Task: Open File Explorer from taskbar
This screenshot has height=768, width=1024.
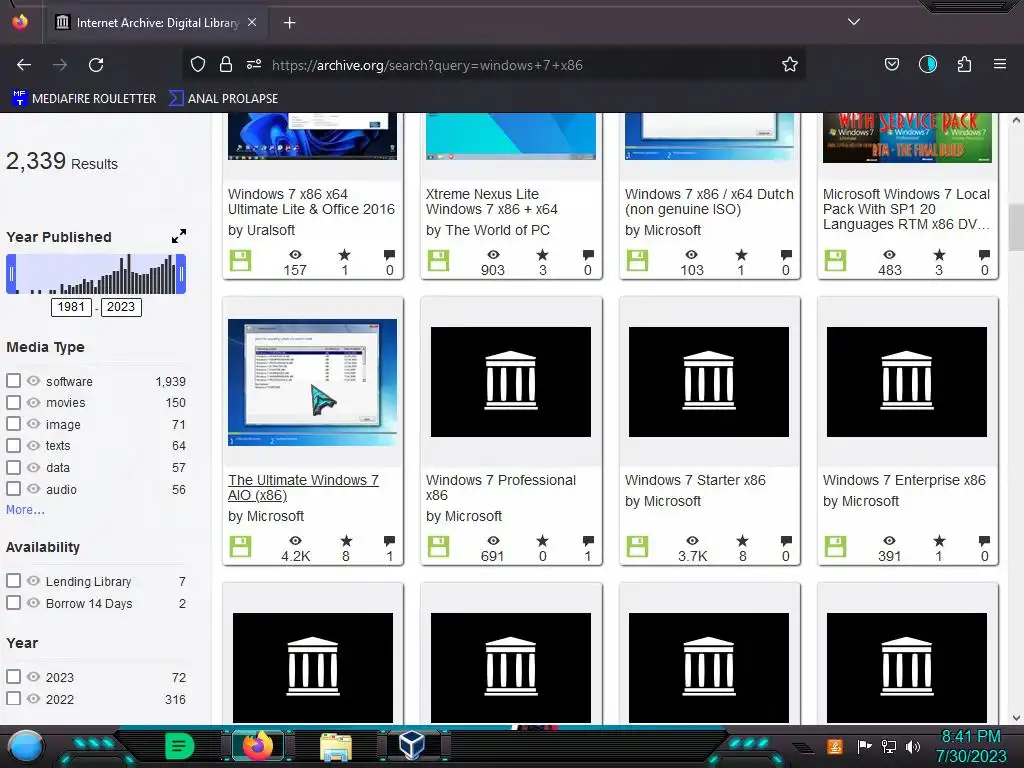Action: click(x=336, y=747)
